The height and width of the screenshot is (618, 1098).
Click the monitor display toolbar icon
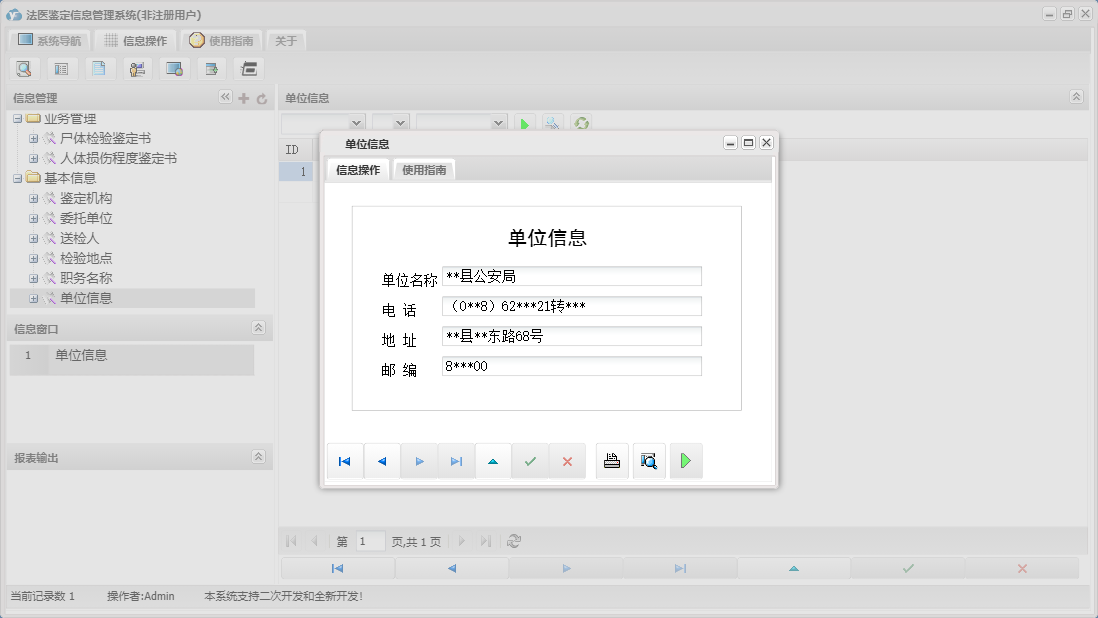coord(173,68)
